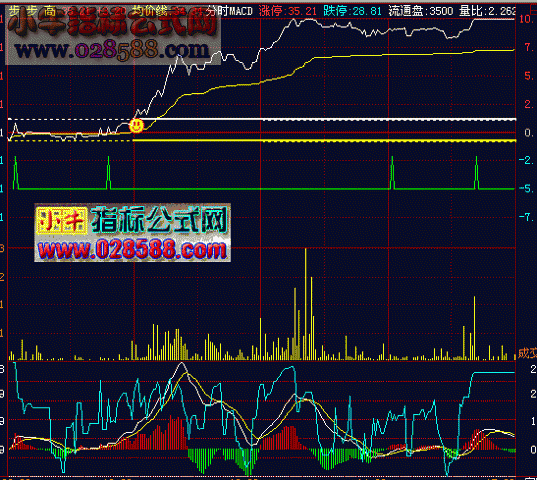537x480 pixels.
Task: Select the rightmost green spike signal
Action: pyautogui.click(x=476, y=173)
